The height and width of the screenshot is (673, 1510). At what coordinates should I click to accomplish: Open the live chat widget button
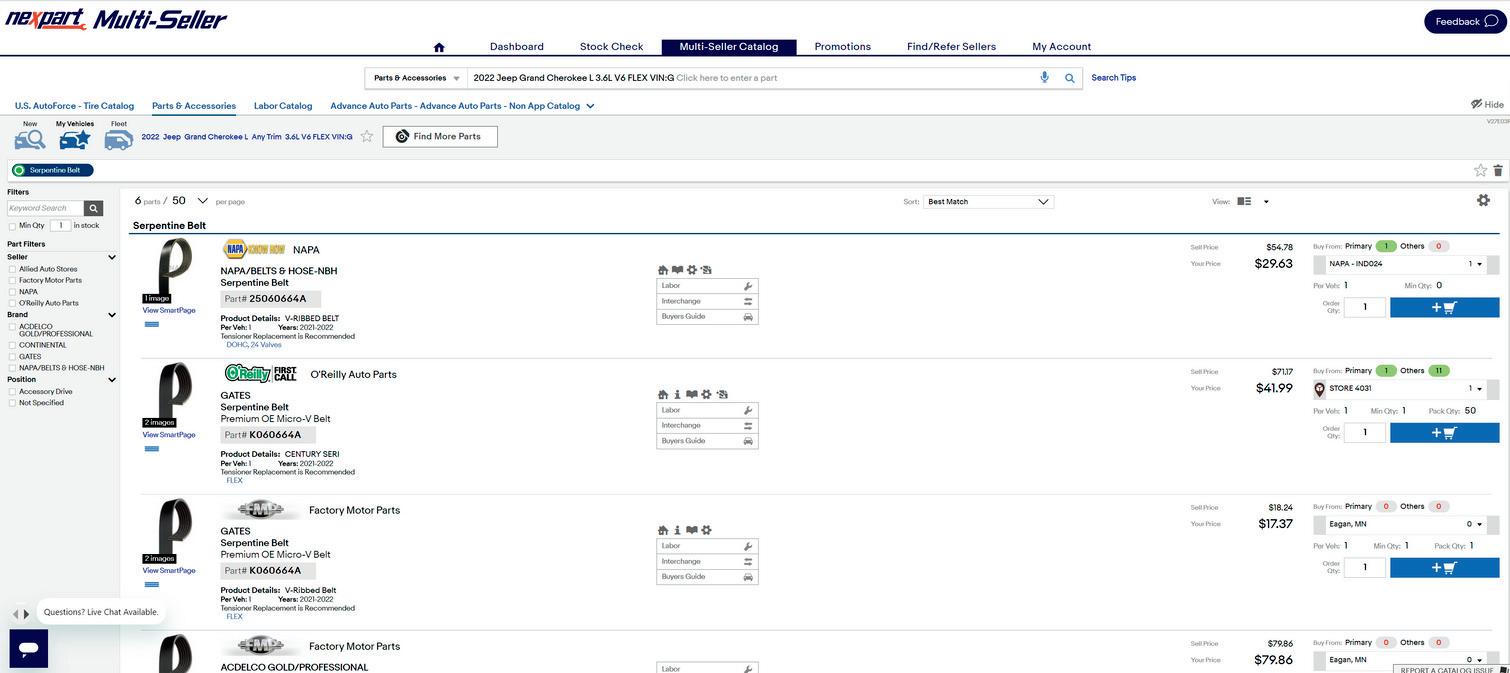(29, 648)
